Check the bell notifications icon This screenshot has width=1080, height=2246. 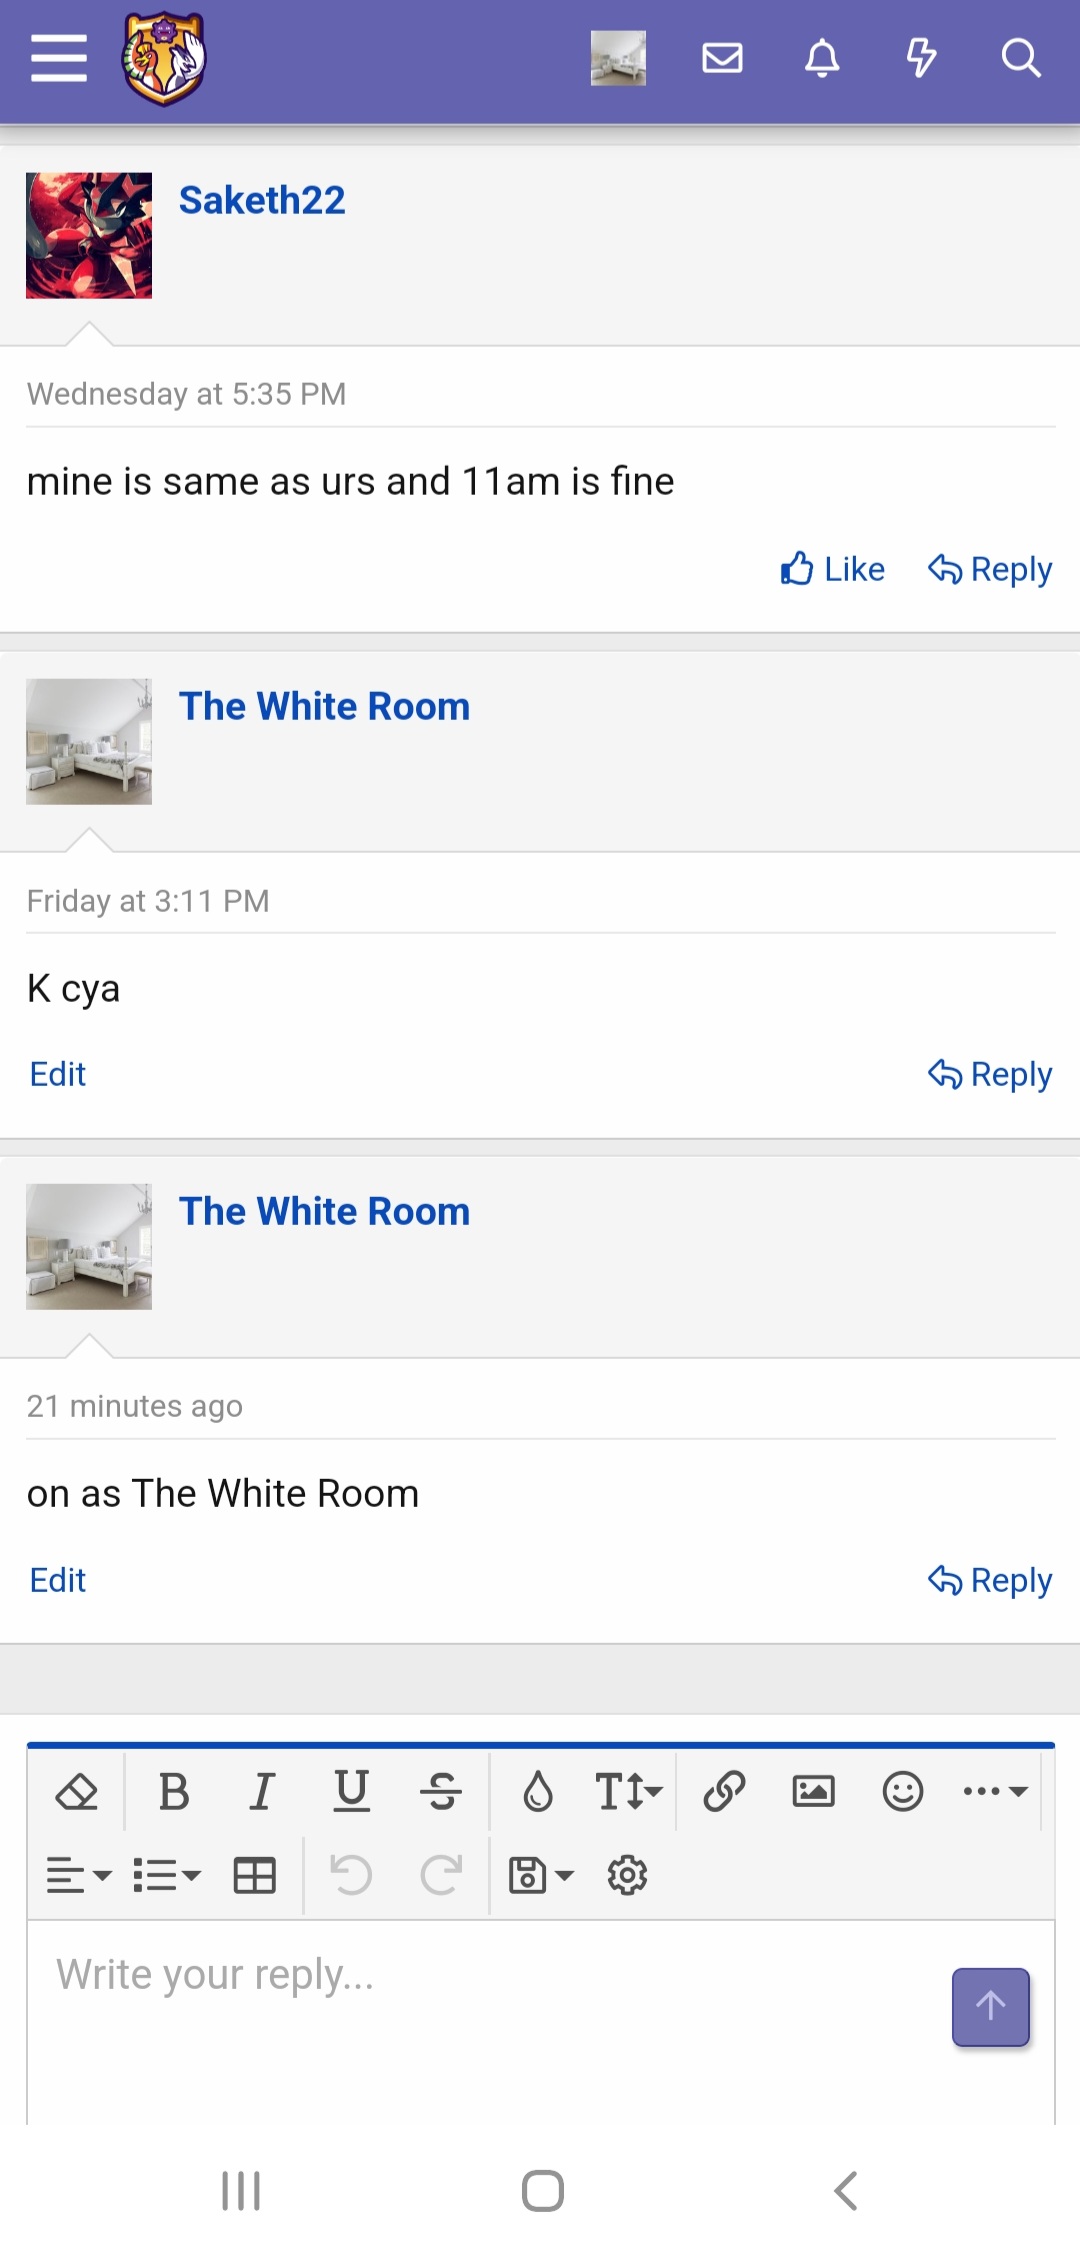(822, 58)
